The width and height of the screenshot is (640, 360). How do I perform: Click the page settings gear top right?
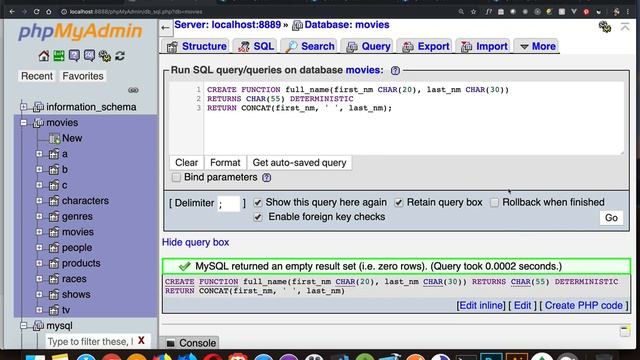click(x=604, y=27)
